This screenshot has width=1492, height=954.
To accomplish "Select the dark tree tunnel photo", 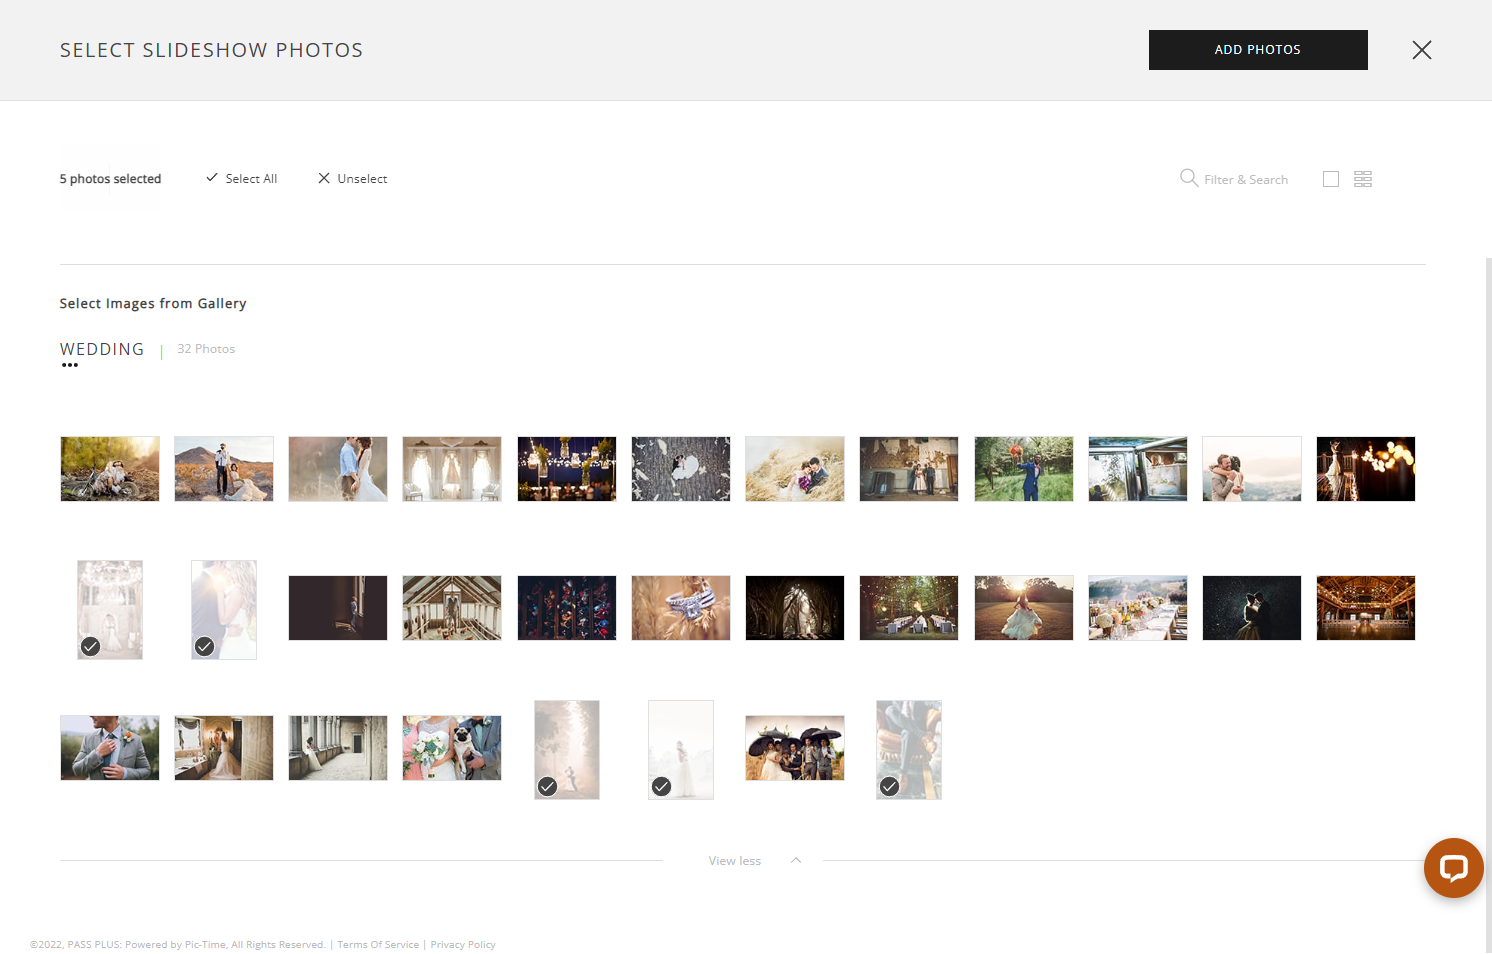I will tap(795, 608).
